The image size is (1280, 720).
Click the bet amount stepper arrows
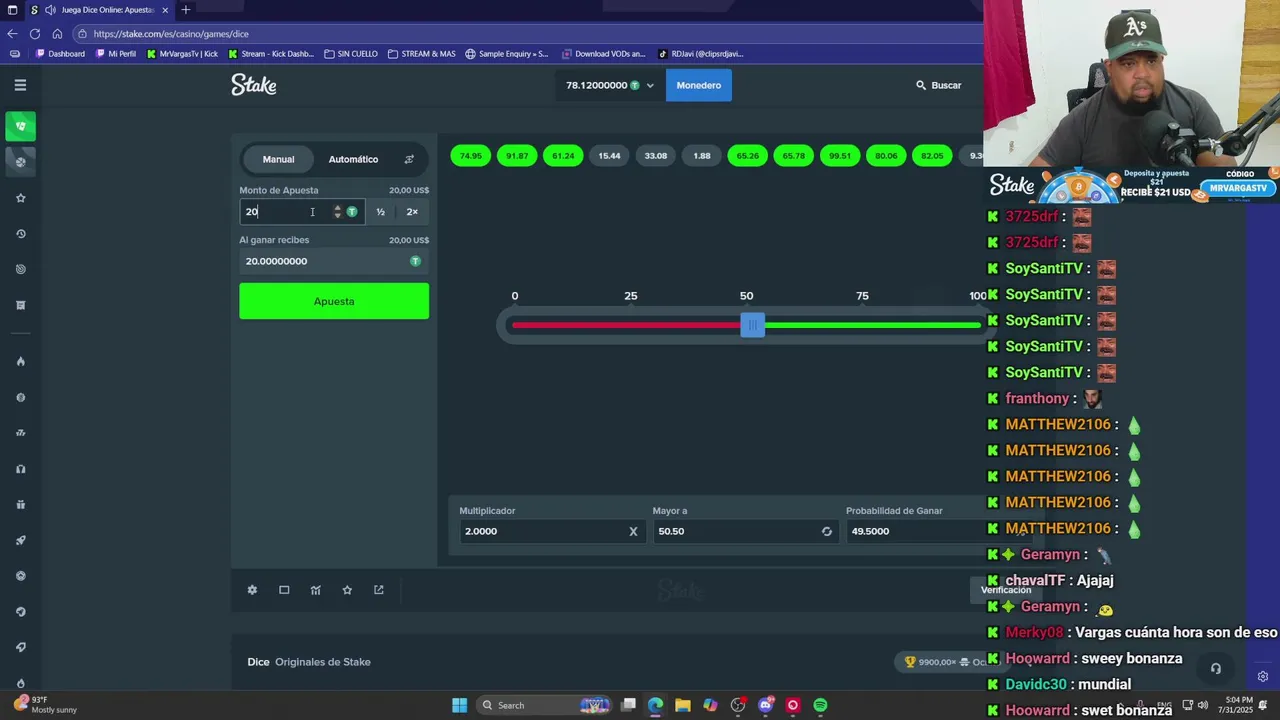pyautogui.click(x=337, y=211)
